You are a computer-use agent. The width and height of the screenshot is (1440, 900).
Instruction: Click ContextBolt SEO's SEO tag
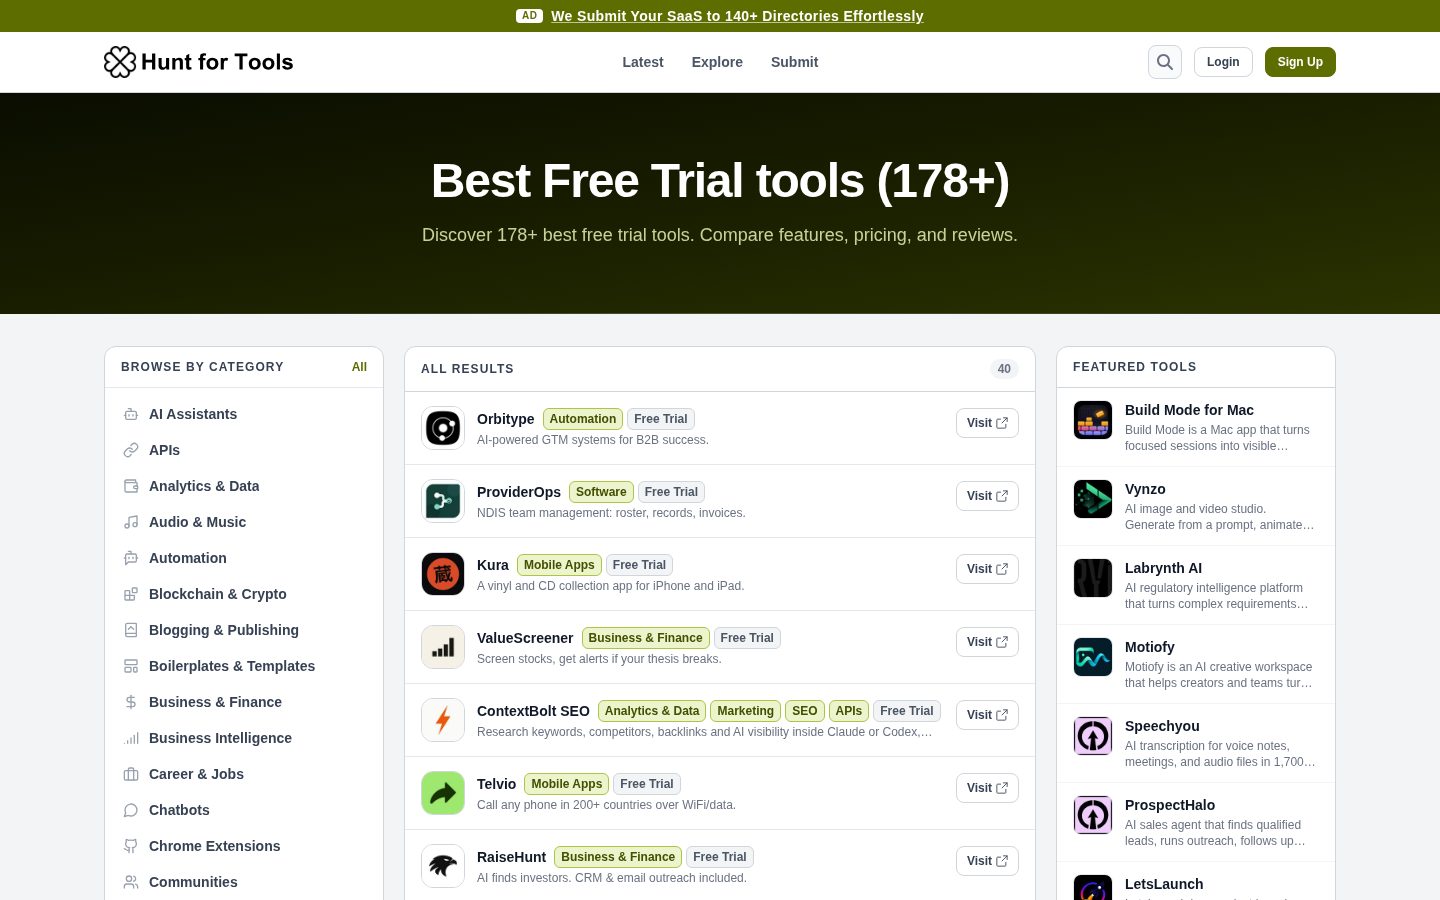(x=805, y=711)
